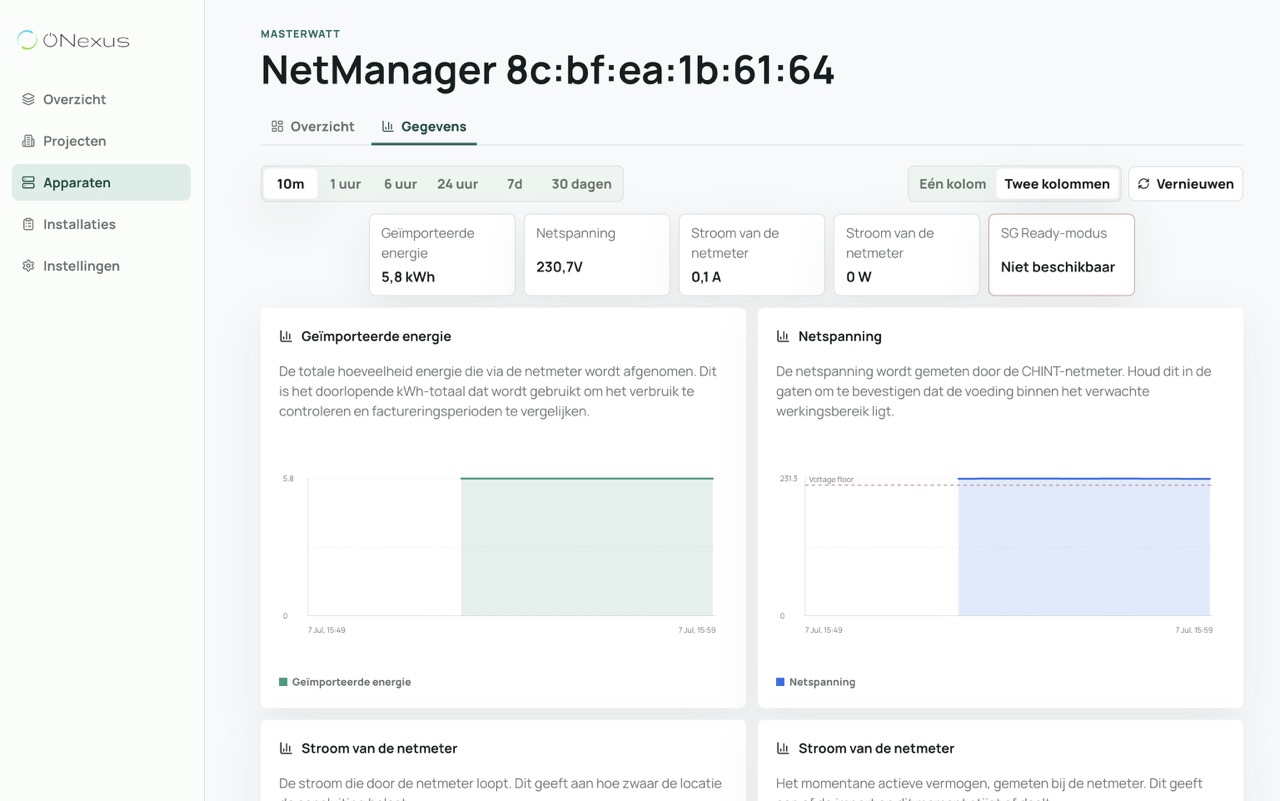The image size is (1280, 801).
Task: Open Instellingen in the sidebar
Action: [101, 266]
